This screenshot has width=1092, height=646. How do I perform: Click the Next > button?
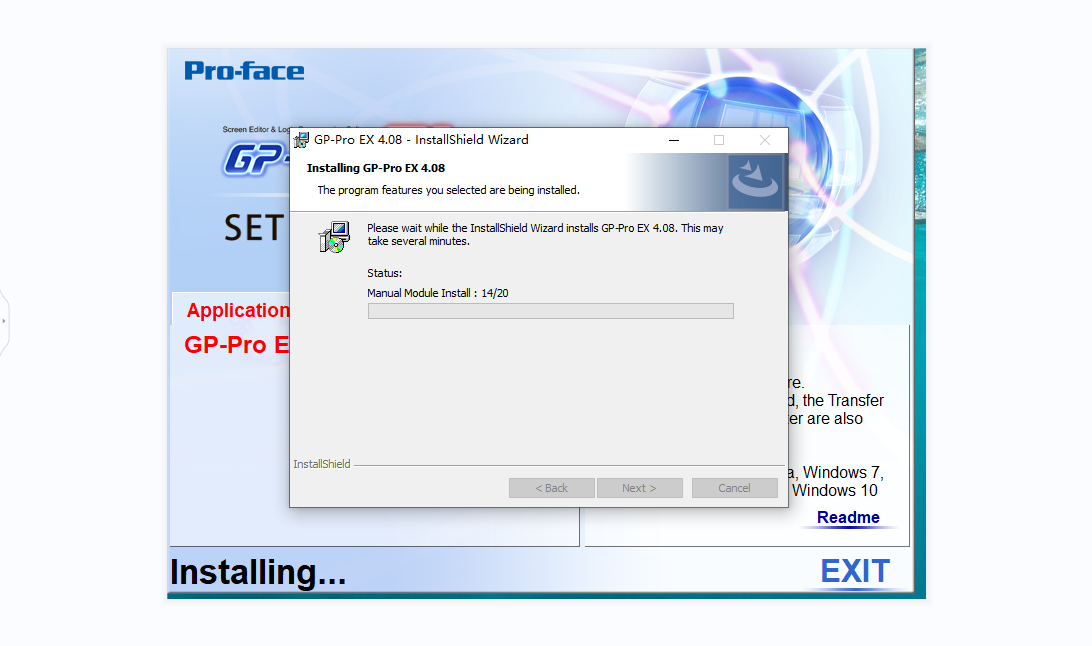point(639,488)
